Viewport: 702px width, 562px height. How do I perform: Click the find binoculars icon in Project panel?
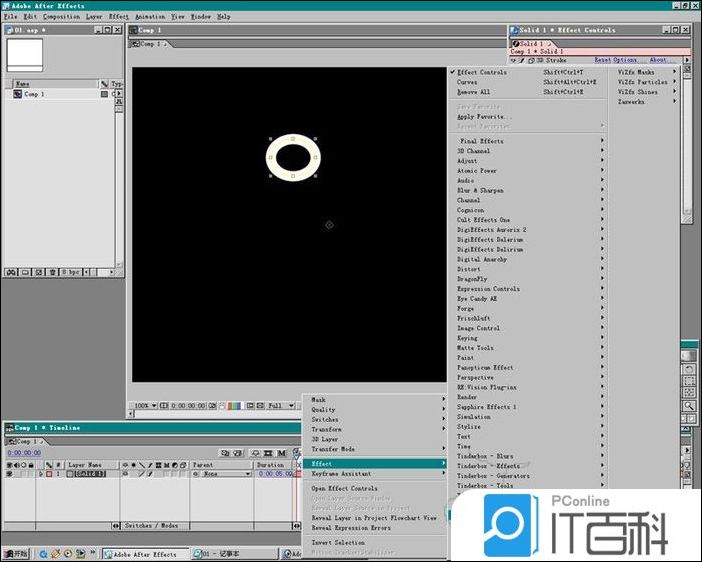[13, 272]
